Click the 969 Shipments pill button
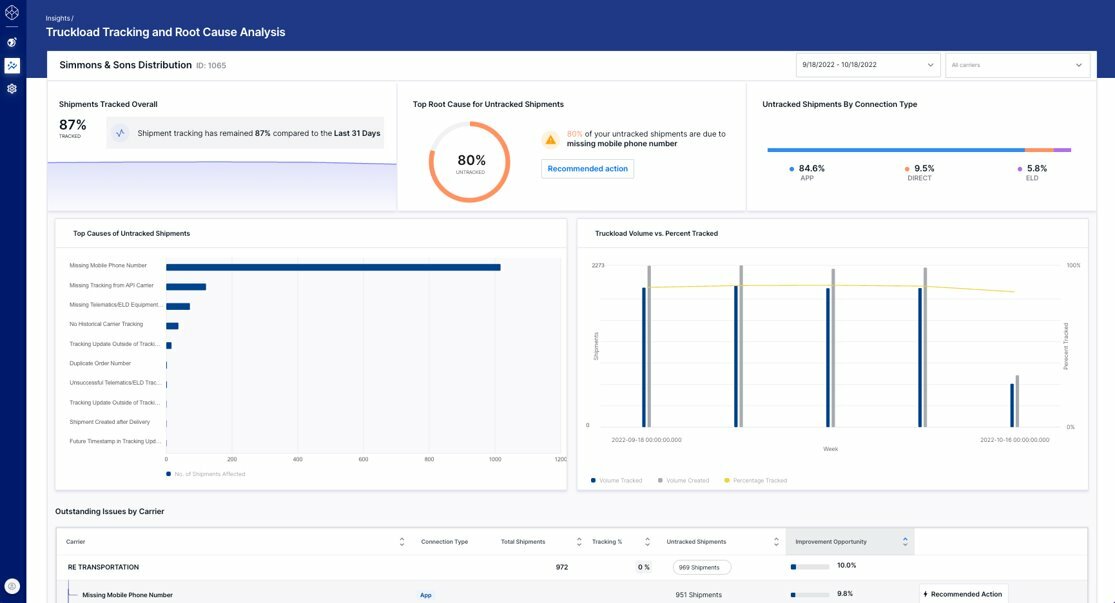1115x603 pixels. click(701, 567)
